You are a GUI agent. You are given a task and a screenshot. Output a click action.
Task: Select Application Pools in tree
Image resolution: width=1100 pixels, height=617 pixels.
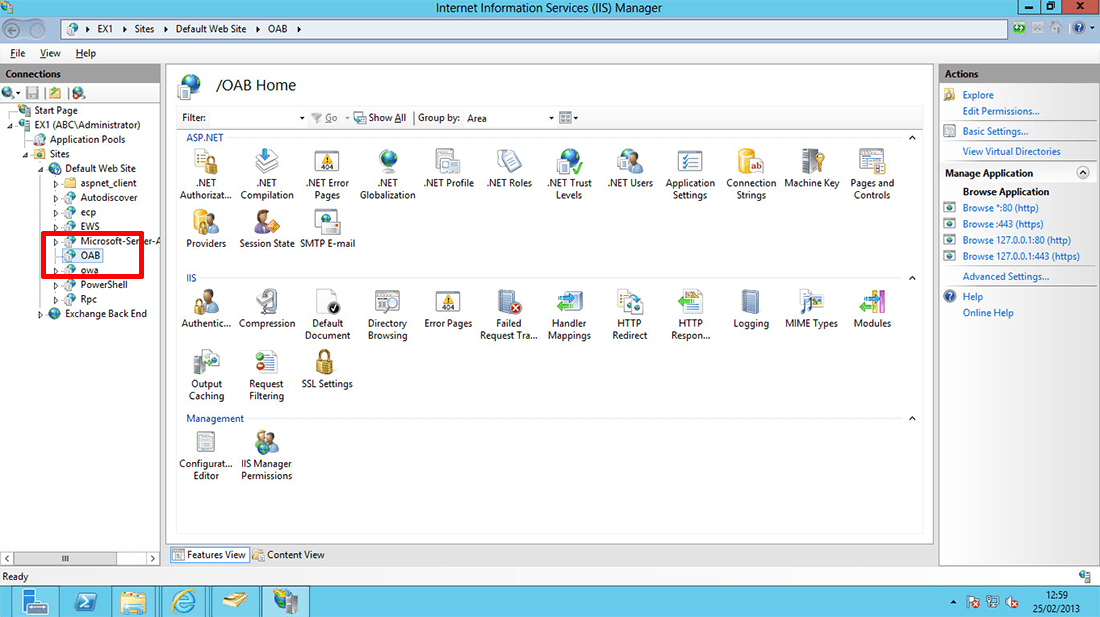pos(87,140)
